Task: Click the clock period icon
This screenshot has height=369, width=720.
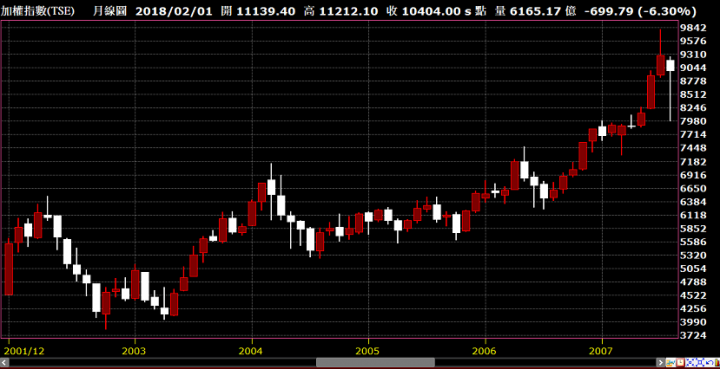Action: coord(680,362)
